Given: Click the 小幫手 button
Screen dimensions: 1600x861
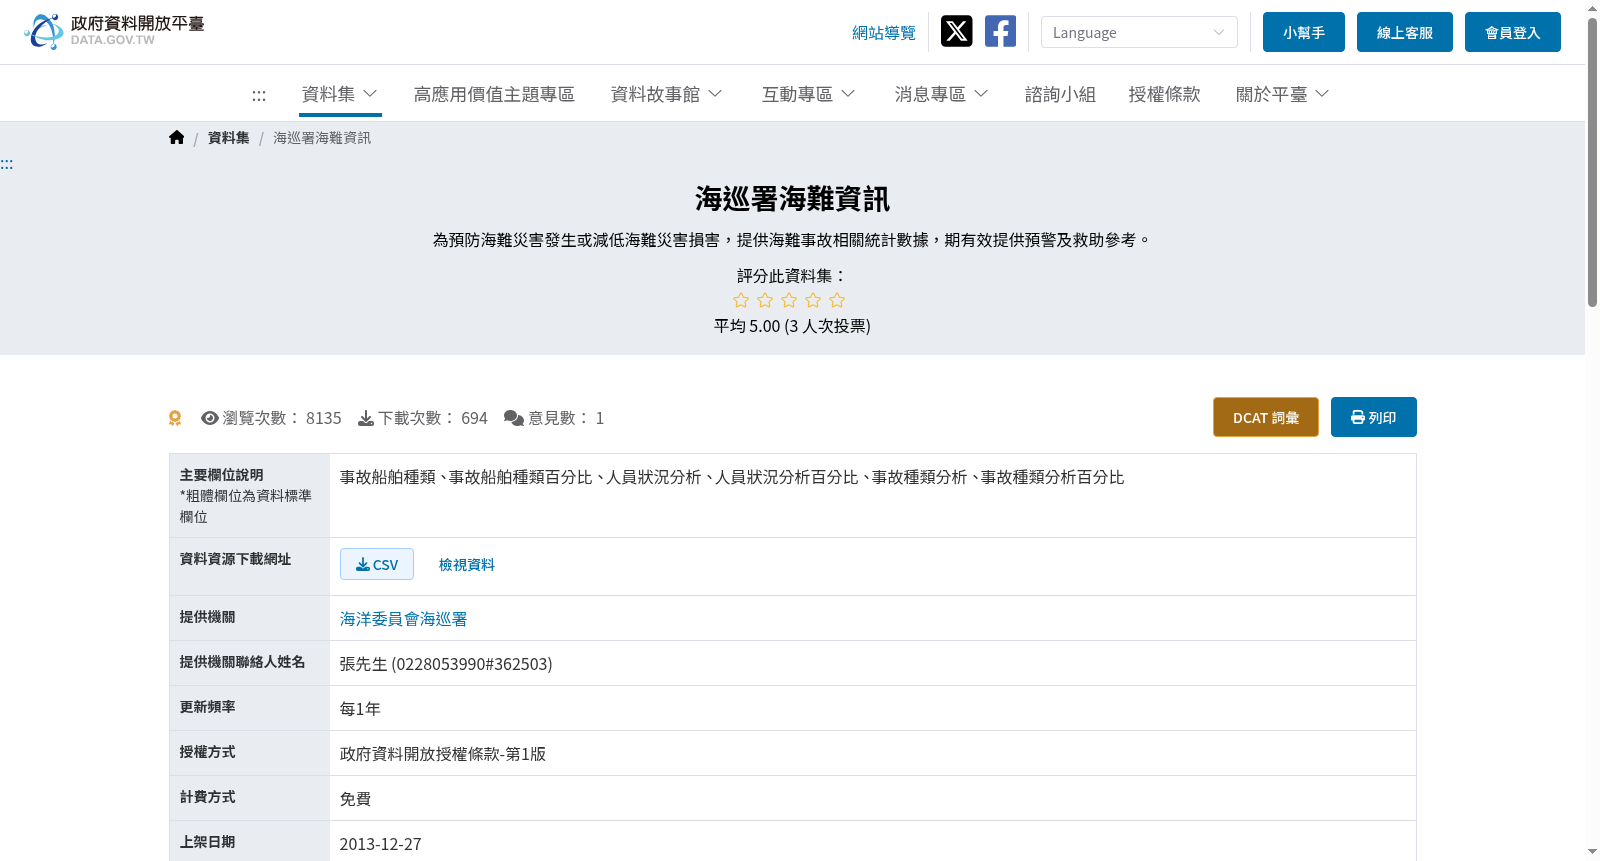Looking at the screenshot, I should point(1304,32).
